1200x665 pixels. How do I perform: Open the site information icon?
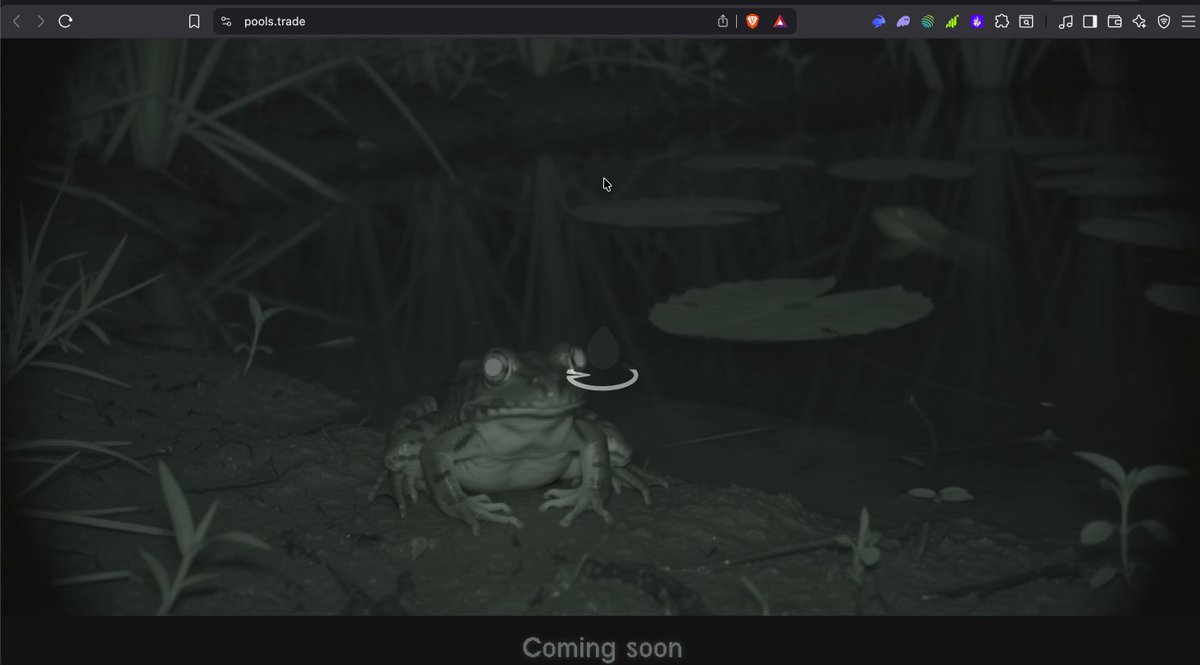[226, 21]
